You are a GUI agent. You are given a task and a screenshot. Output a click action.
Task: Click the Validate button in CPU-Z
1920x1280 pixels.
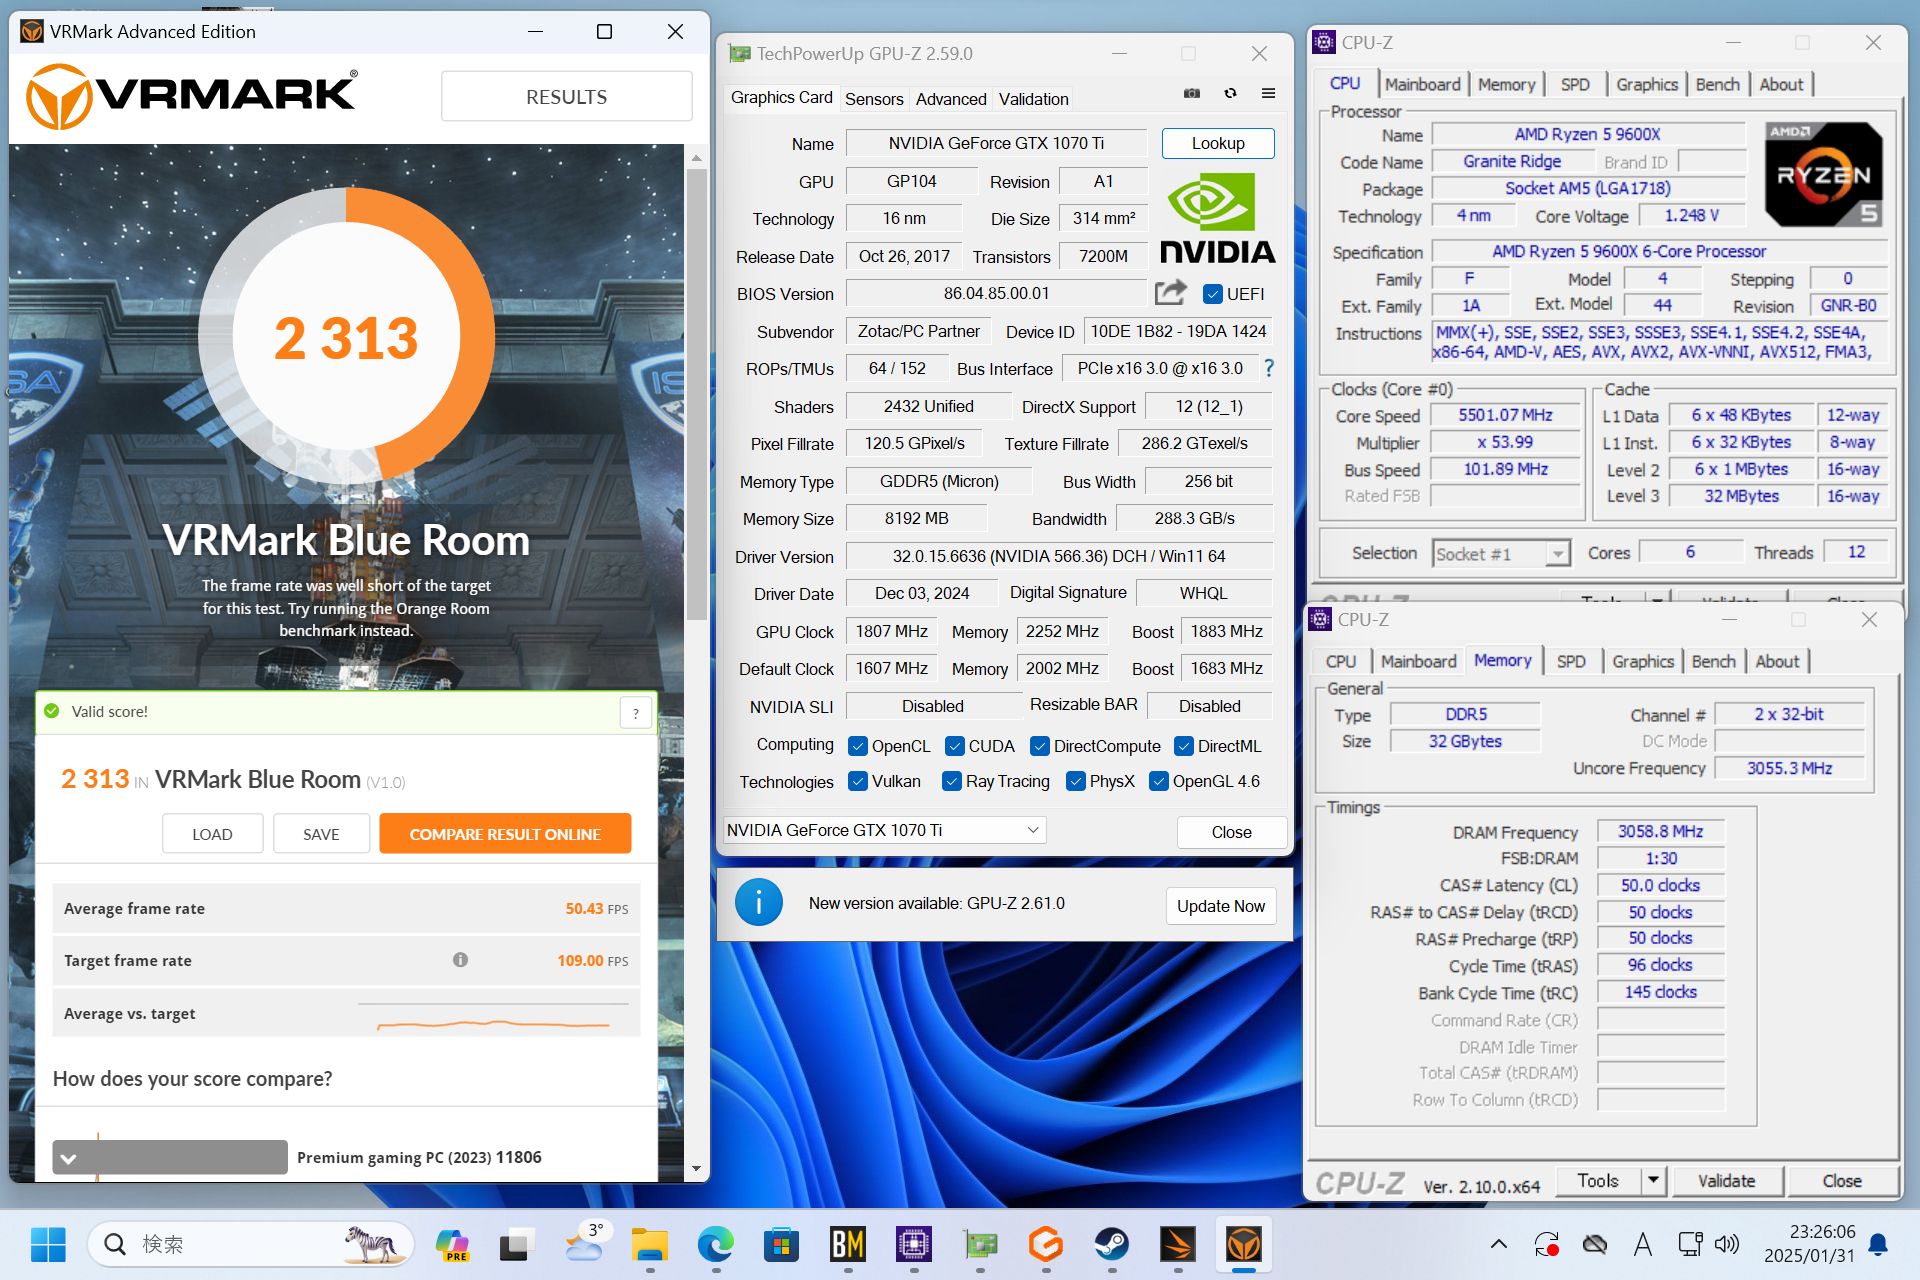(1726, 1181)
